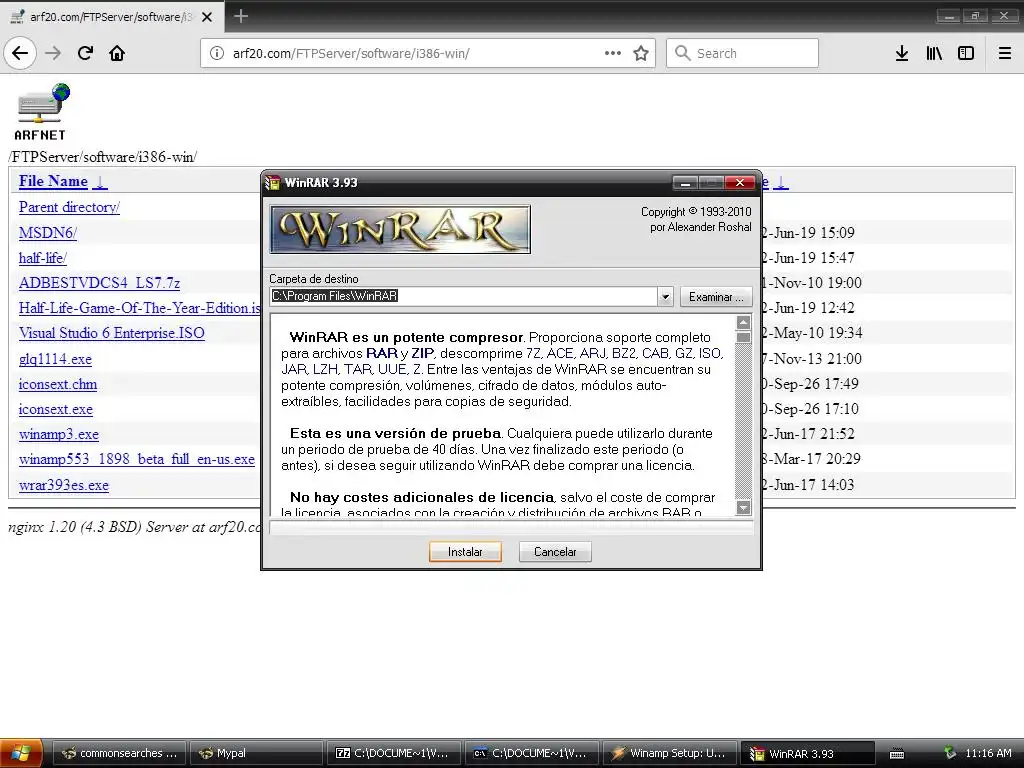Click the license text scrollbar thumb
This screenshot has width=1024, height=768.
pos(743,338)
